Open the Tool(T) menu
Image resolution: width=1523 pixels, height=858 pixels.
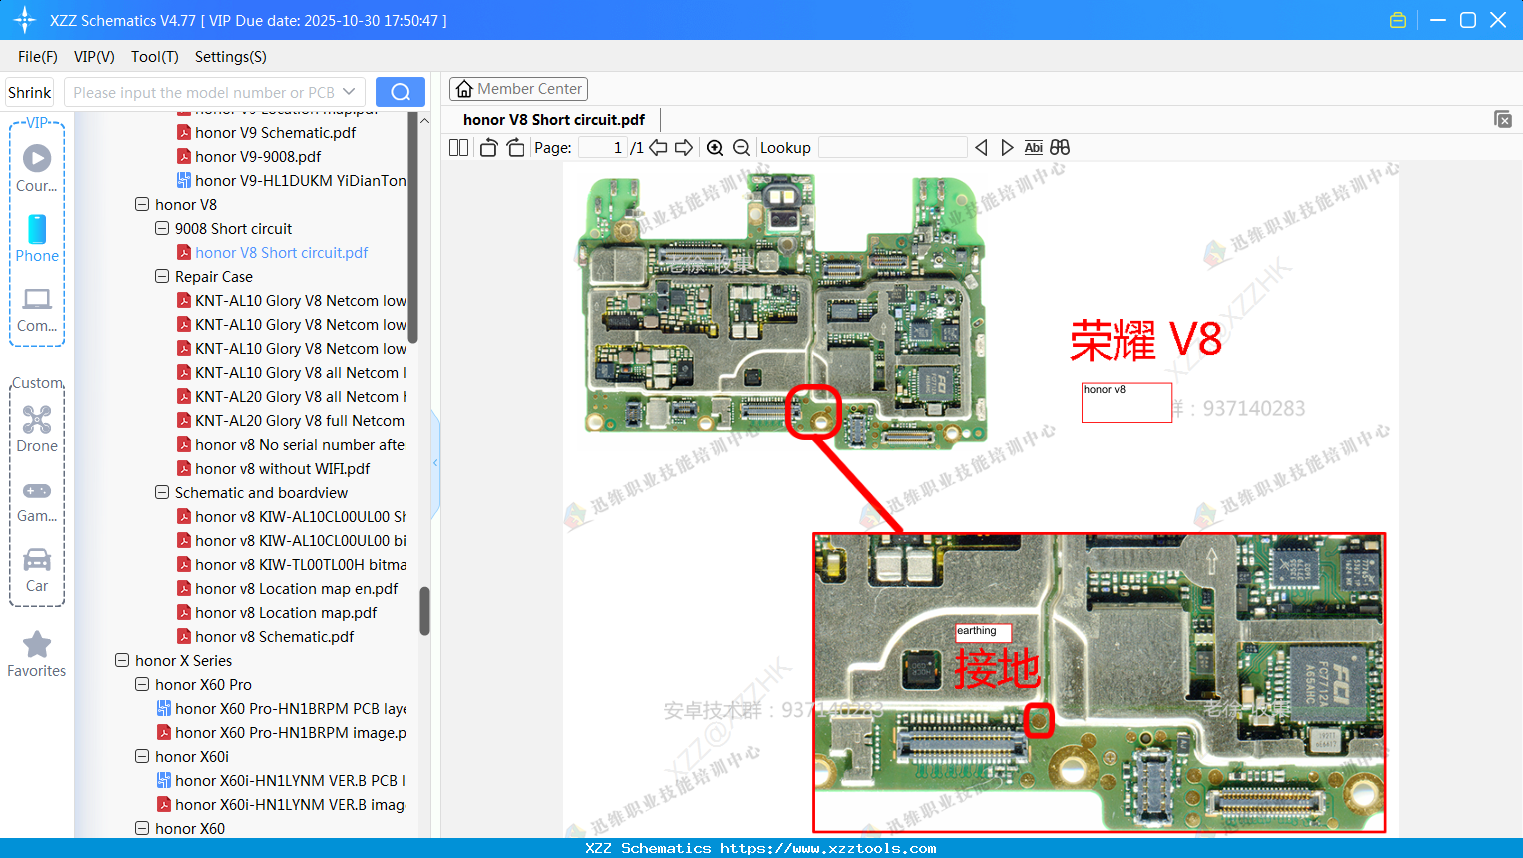tap(155, 57)
